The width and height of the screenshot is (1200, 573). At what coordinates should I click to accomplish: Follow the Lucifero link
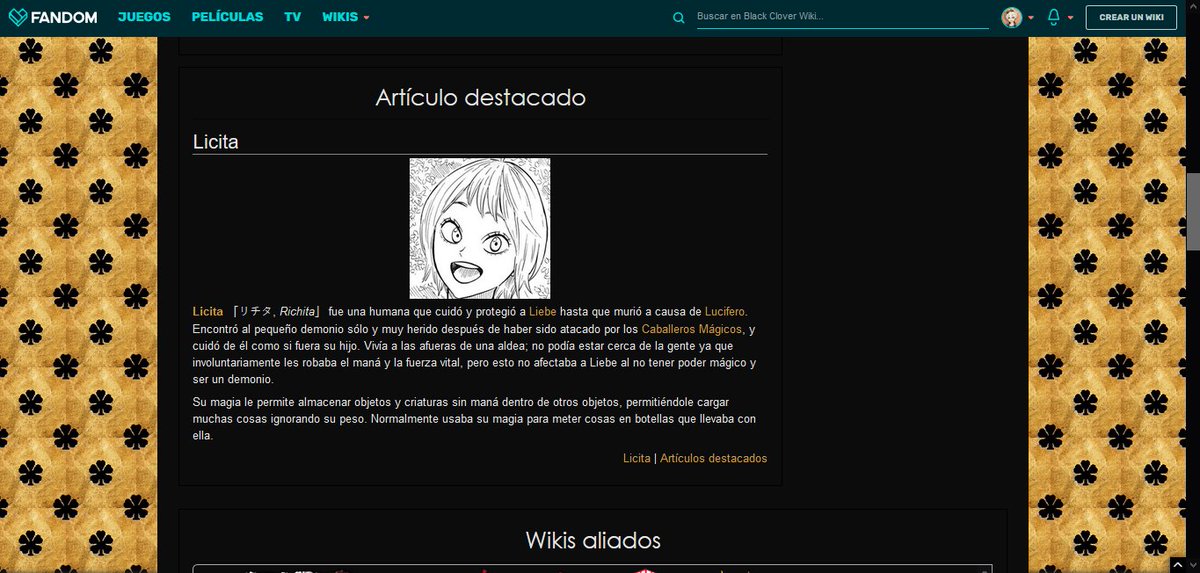[x=725, y=312]
